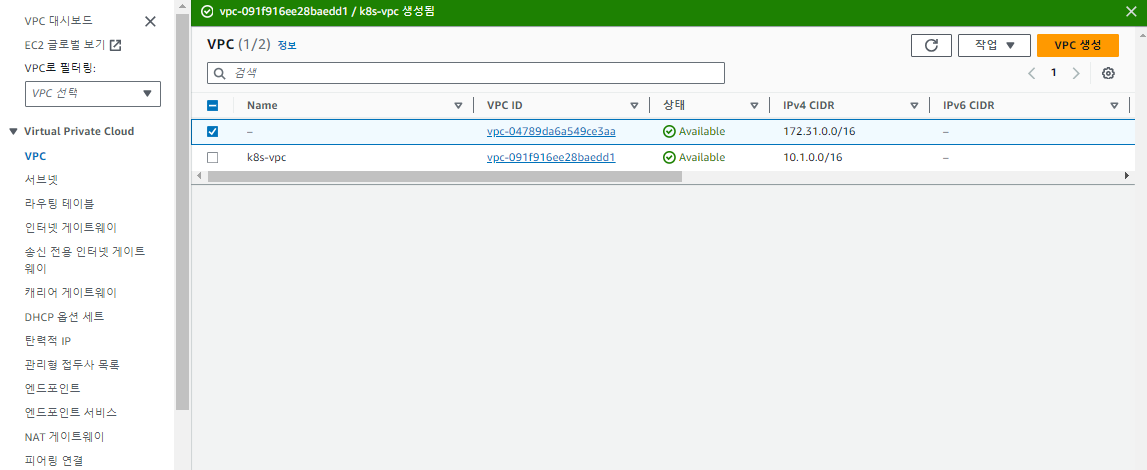
Task: Open 탄력적 IP in sidebar
Action: pyautogui.click(x=47, y=341)
